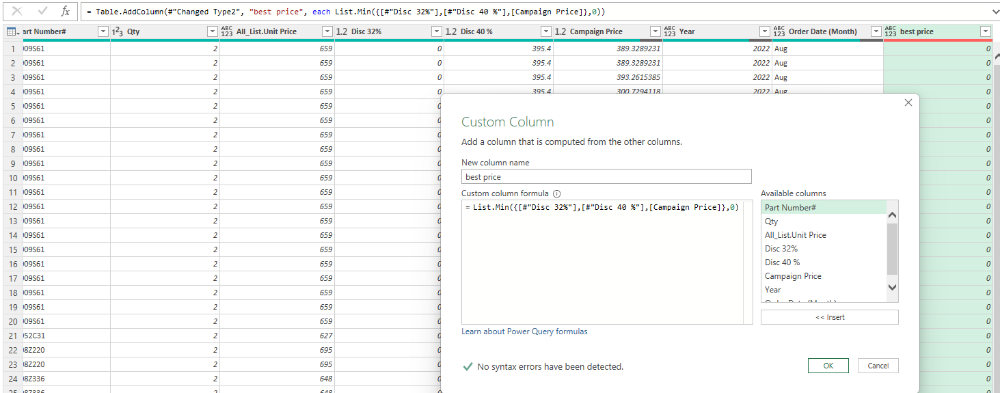Open Qty column filter dropdown
This screenshot has width=1000, height=393.
tap(212, 31)
